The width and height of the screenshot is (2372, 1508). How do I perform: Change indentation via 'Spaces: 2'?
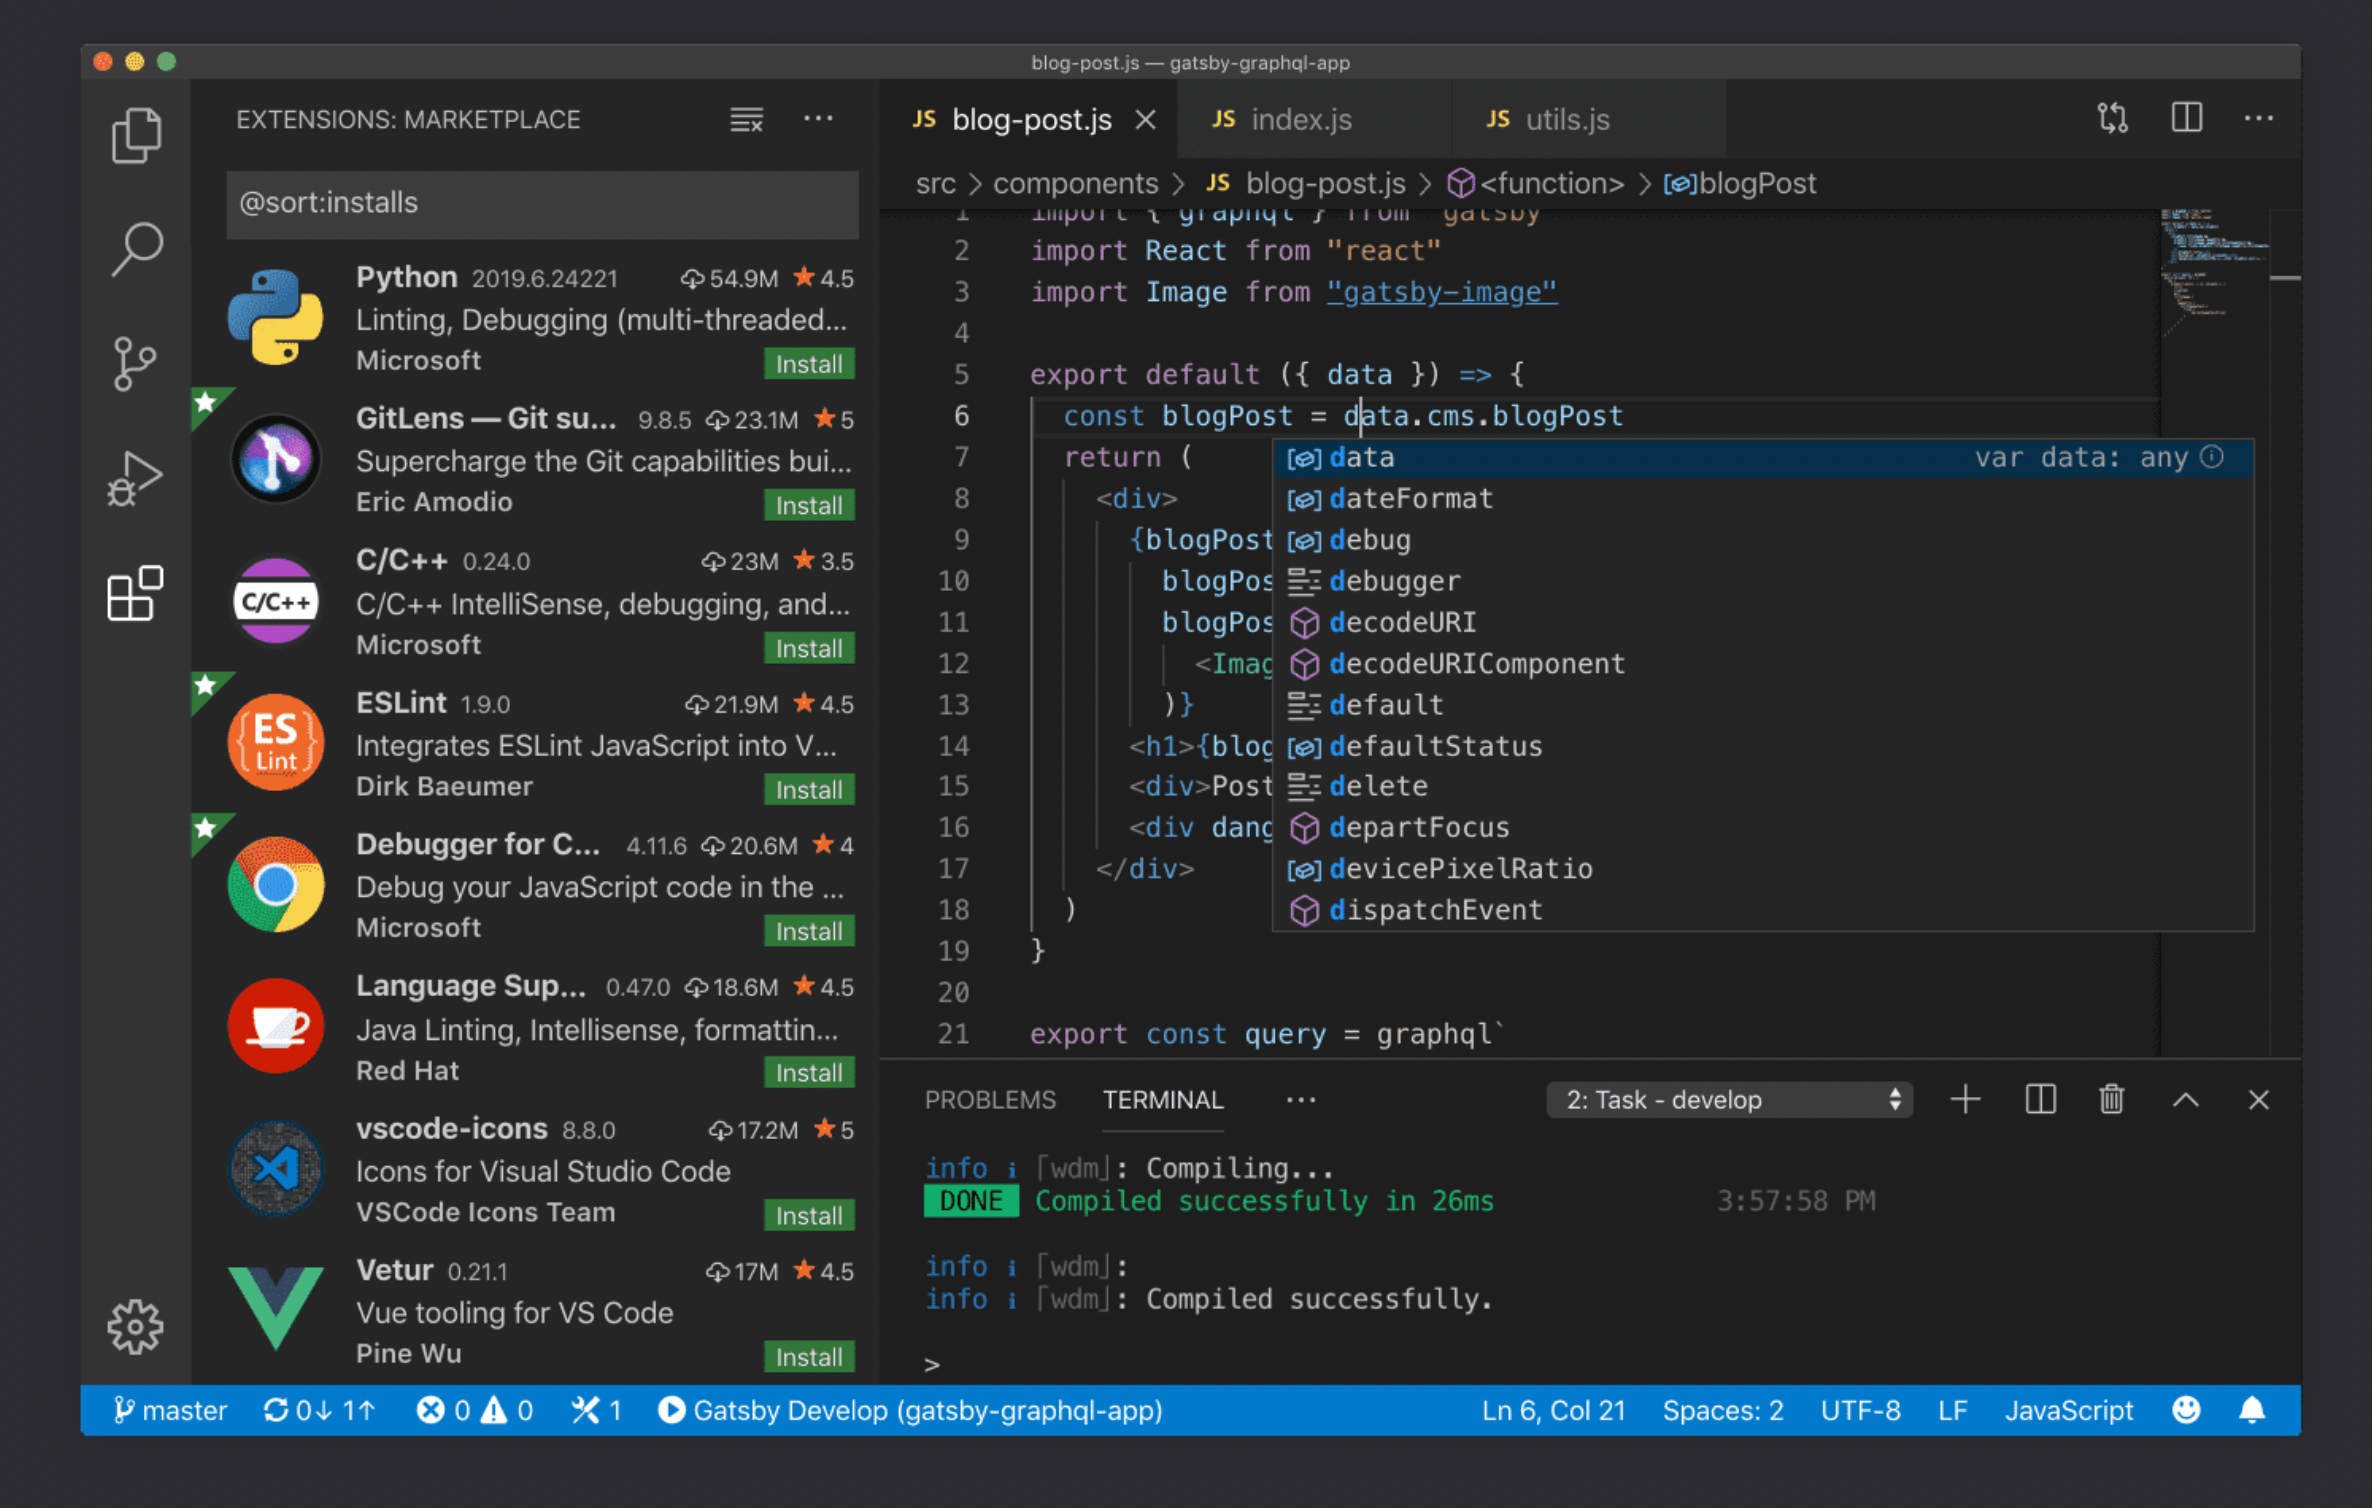tap(1722, 1410)
